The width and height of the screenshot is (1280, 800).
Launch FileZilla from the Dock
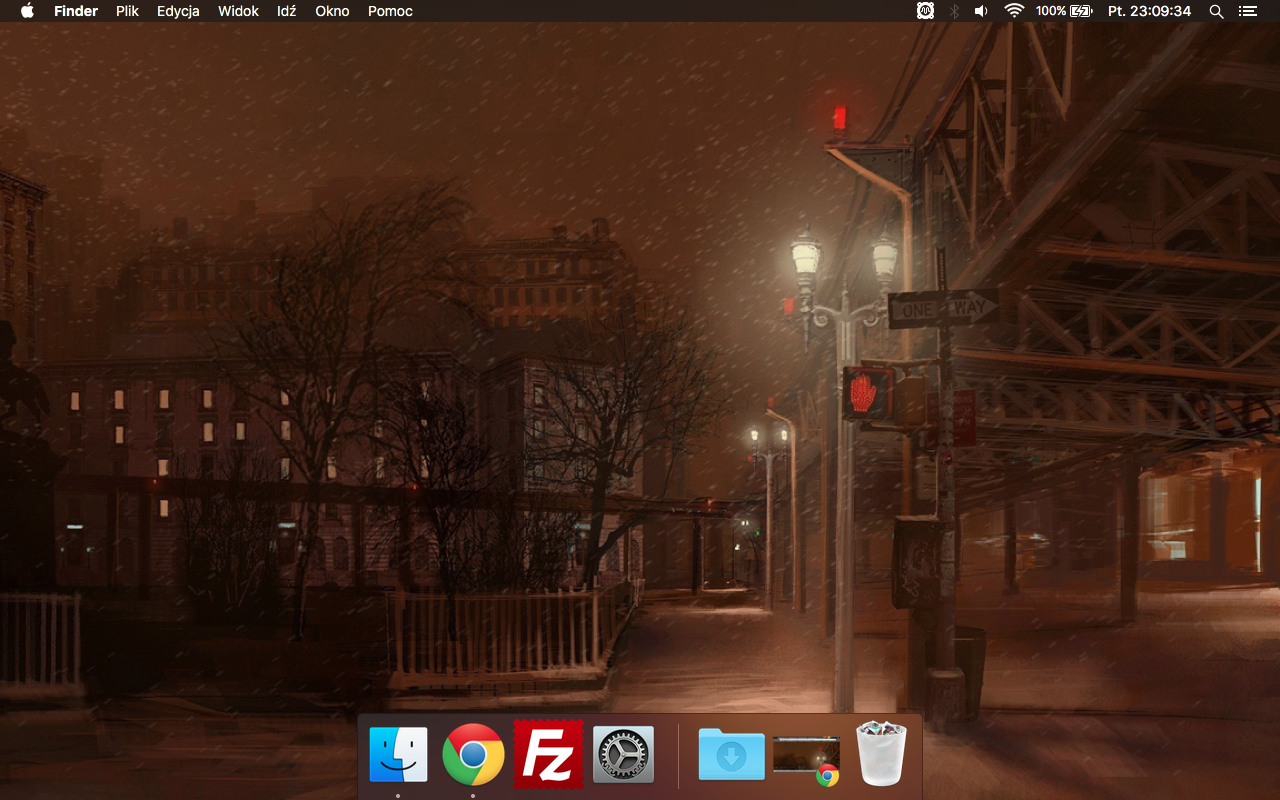click(548, 754)
